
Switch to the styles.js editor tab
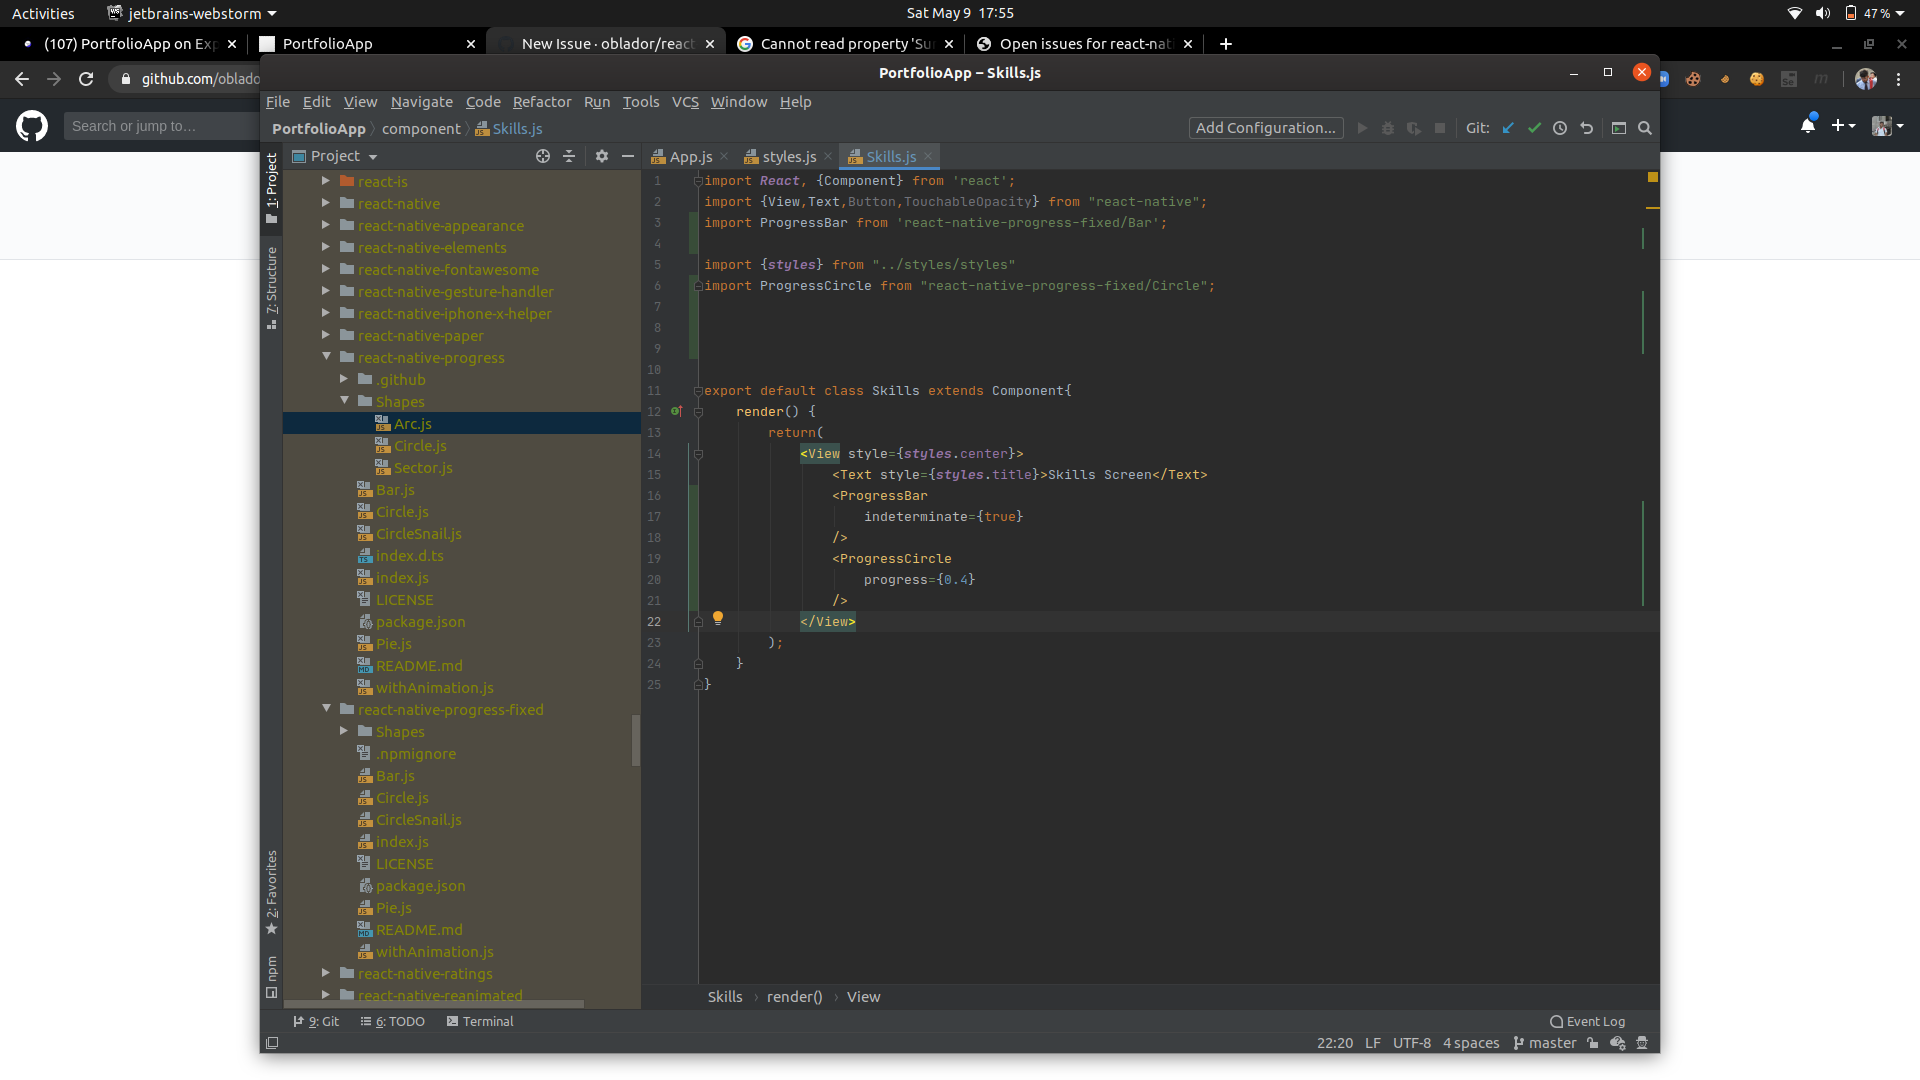coord(788,156)
